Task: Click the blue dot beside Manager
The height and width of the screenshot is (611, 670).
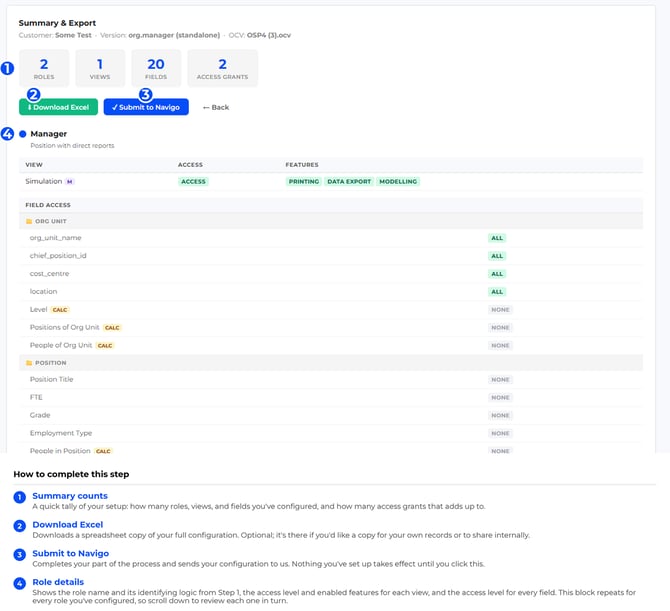Action: click(23, 134)
